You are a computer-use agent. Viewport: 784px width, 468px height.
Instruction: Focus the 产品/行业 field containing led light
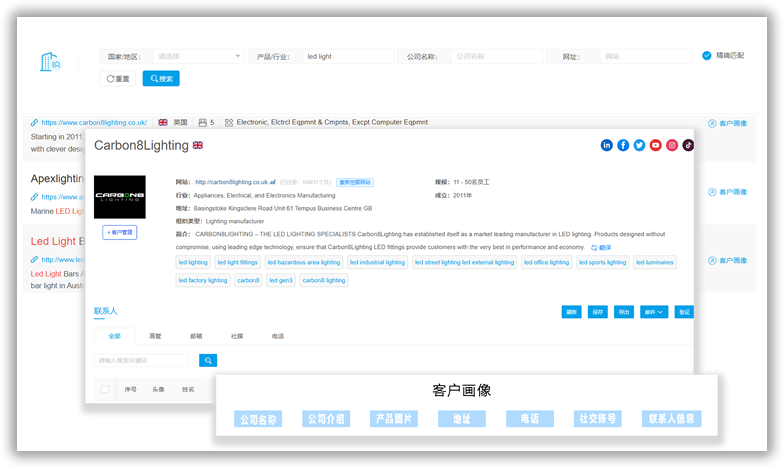tap(348, 56)
